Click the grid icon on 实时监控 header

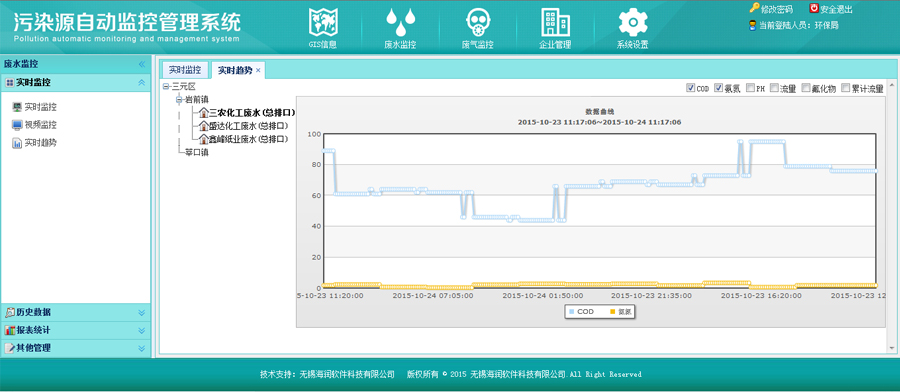(9, 83)
